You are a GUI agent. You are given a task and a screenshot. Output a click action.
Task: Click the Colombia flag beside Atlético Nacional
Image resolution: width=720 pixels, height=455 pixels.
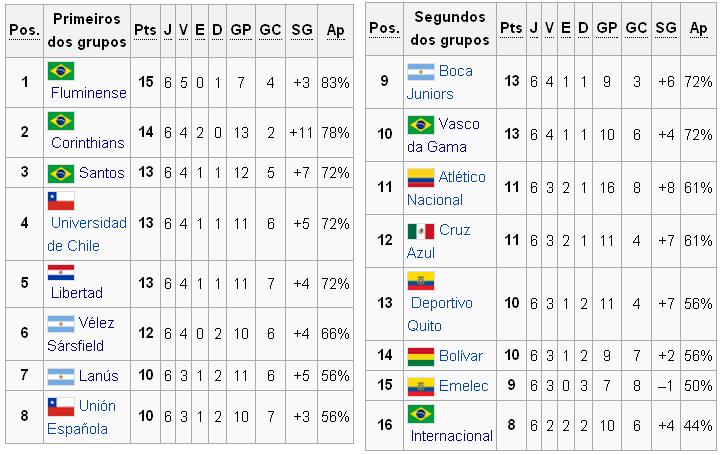point(420,178)
